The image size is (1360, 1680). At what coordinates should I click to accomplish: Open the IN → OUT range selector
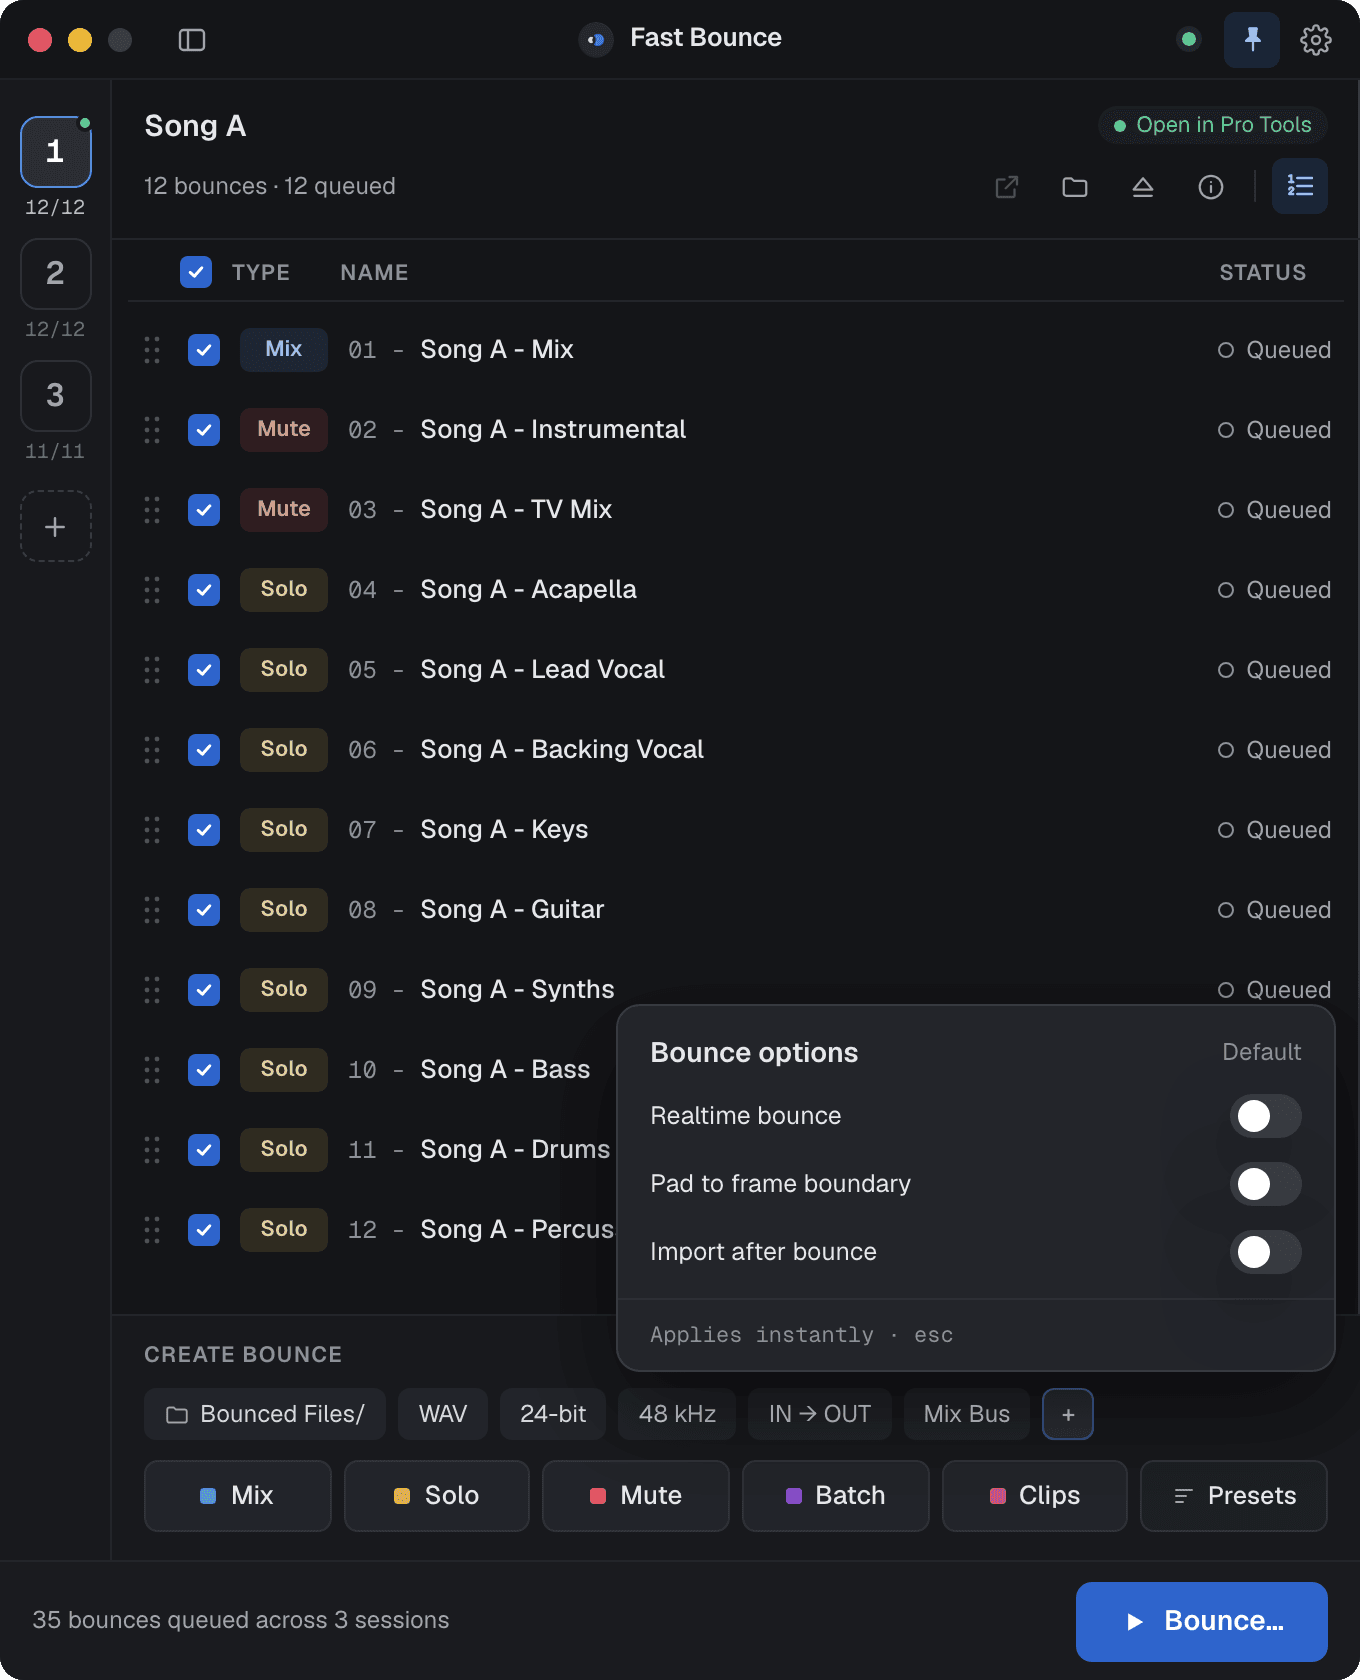click(820, 1414)
